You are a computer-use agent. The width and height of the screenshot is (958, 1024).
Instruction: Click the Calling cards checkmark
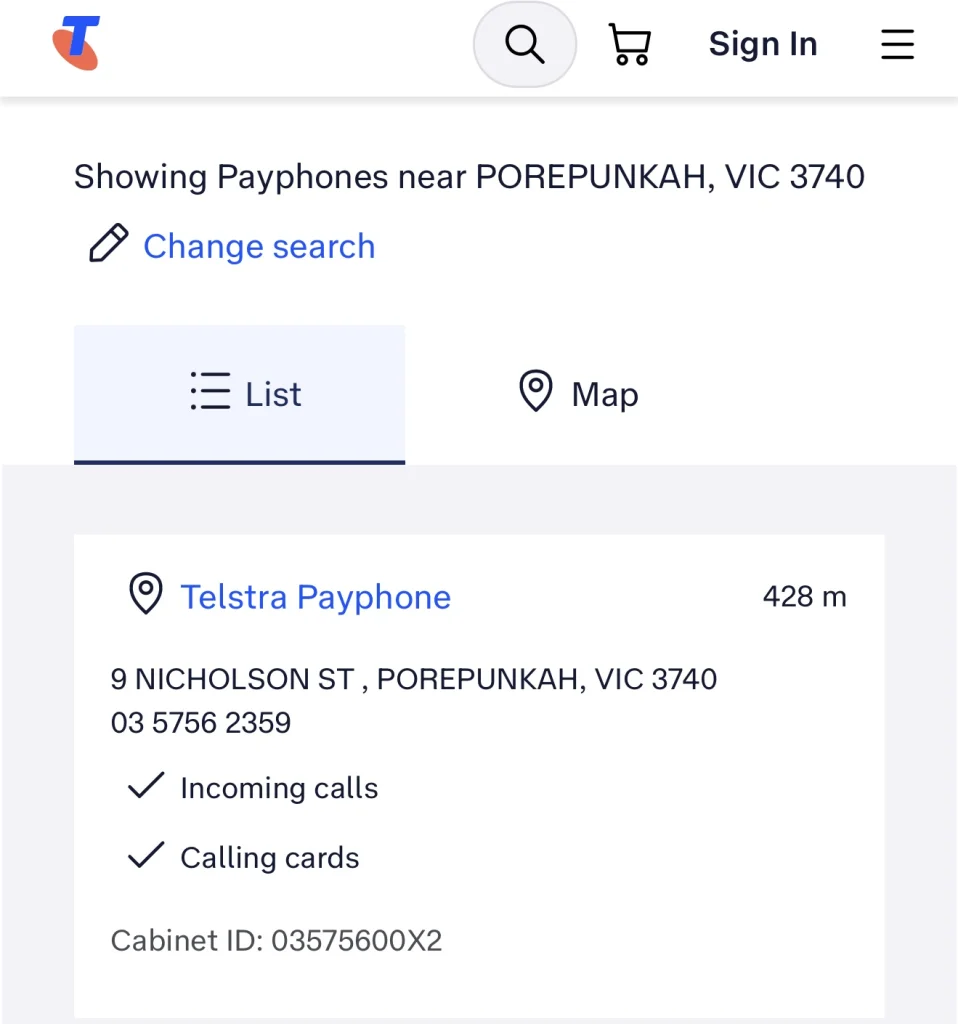tap(146, 856)
